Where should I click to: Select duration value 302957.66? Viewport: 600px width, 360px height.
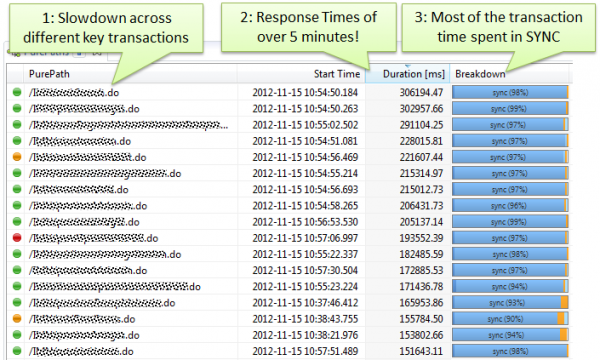[x=421, y=109]
